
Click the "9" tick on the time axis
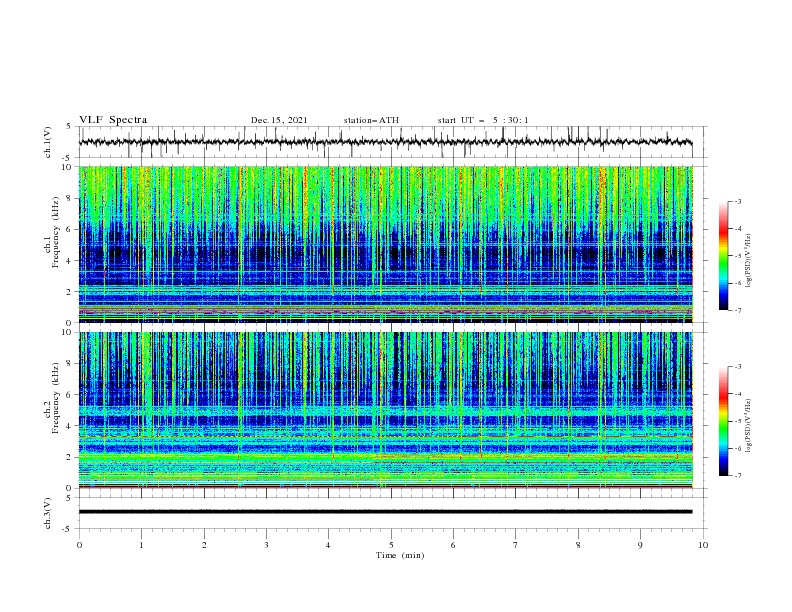[x=640, y=545]
